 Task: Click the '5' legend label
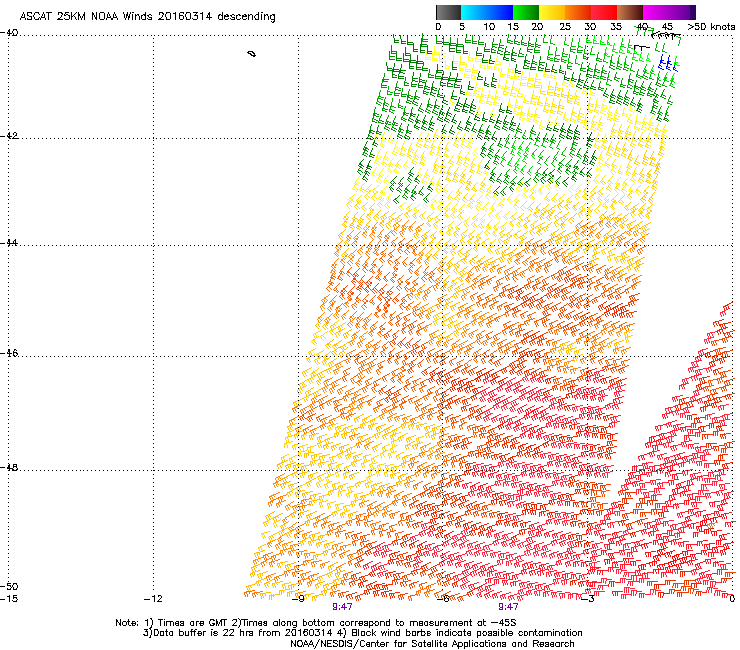[x=462, y=27]
